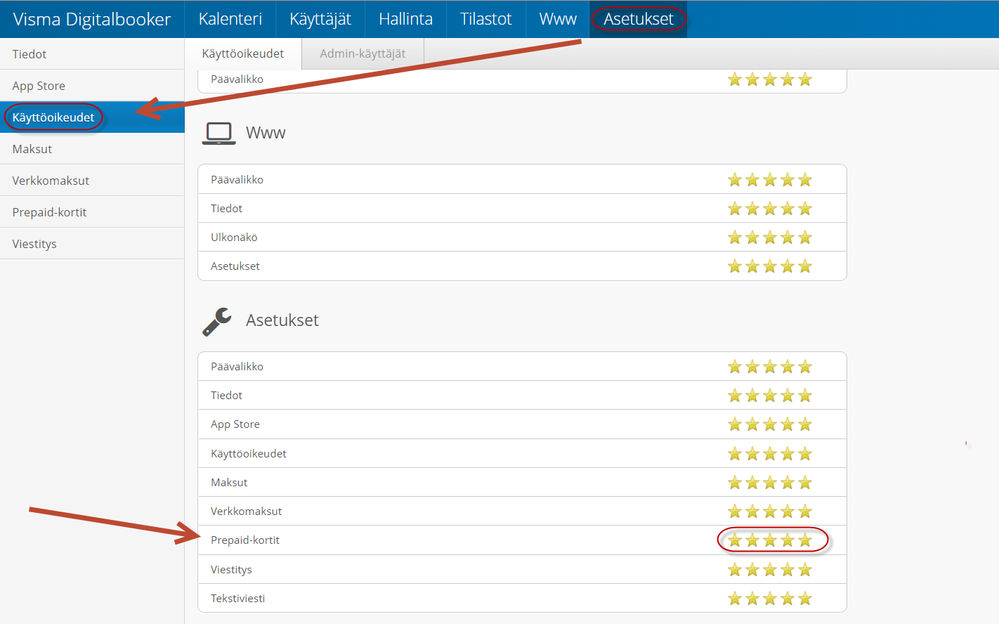Screen dimensions: 999x624
Task: Click the Asetukset section wrench icon
Action: [217, 321]
